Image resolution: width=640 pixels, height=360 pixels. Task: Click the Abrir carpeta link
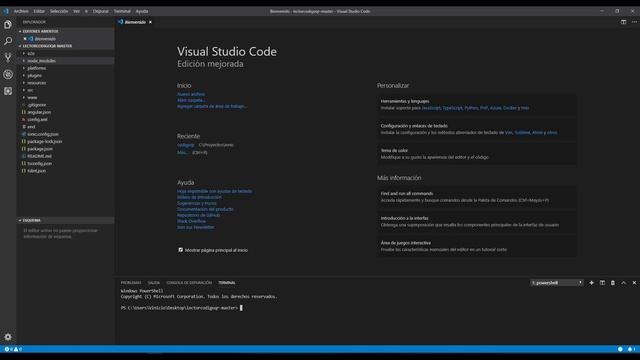point(191,100)
